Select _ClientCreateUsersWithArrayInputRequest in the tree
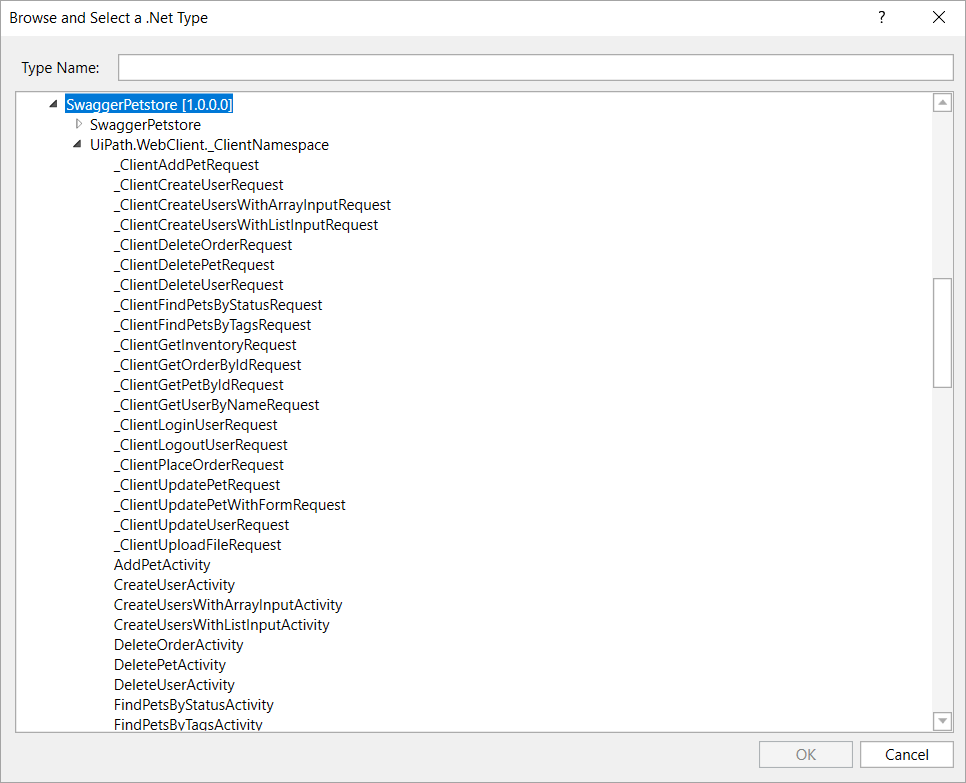This screenshot has height=783, width=966. click(252, 205)
